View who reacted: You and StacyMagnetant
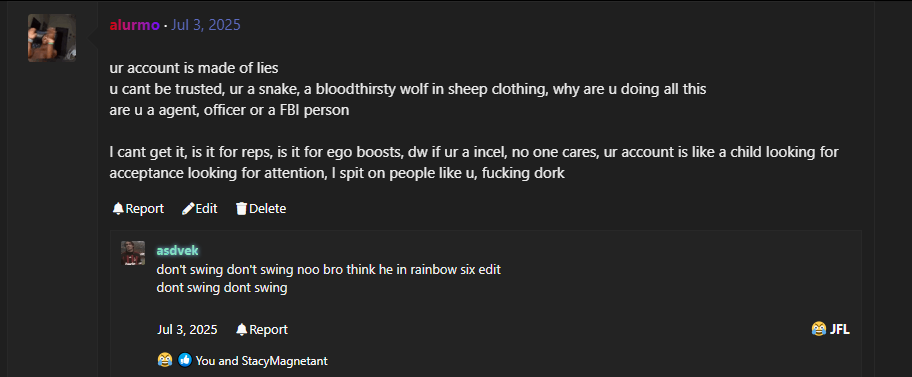912x377 pixels. pyautogui.click(x=262, y=361)
